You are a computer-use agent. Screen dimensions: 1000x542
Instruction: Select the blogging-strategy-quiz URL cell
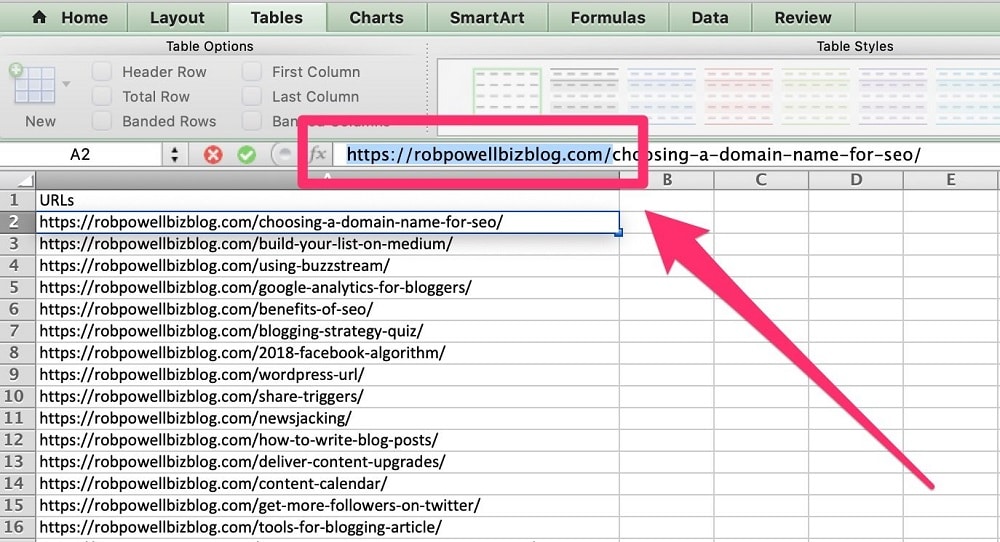[x=327, y=331]
